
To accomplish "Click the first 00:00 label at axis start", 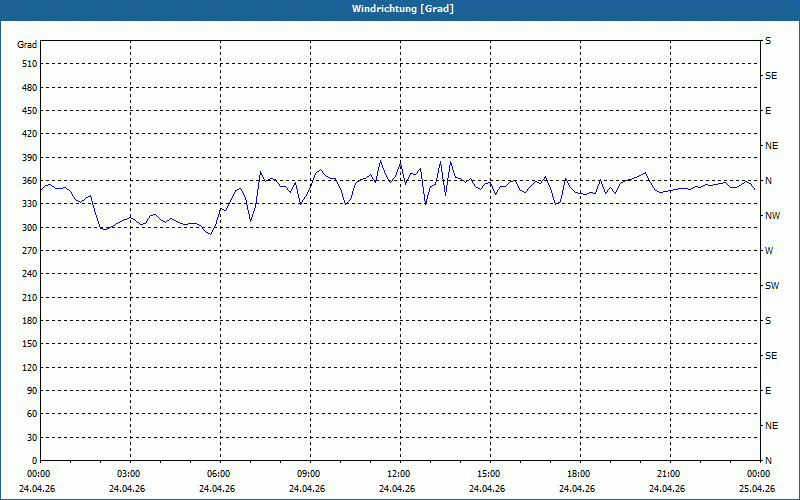I will pos(39,474).
